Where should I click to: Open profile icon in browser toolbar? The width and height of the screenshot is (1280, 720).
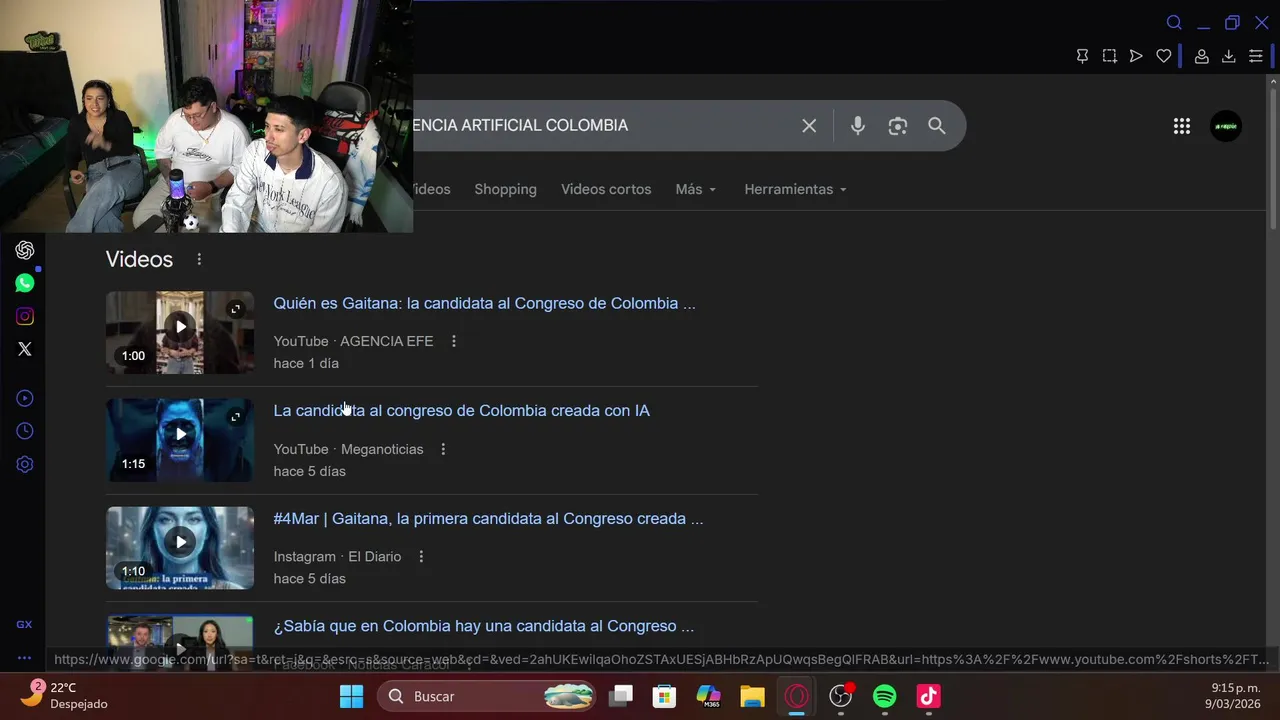tap(1202, 56)
